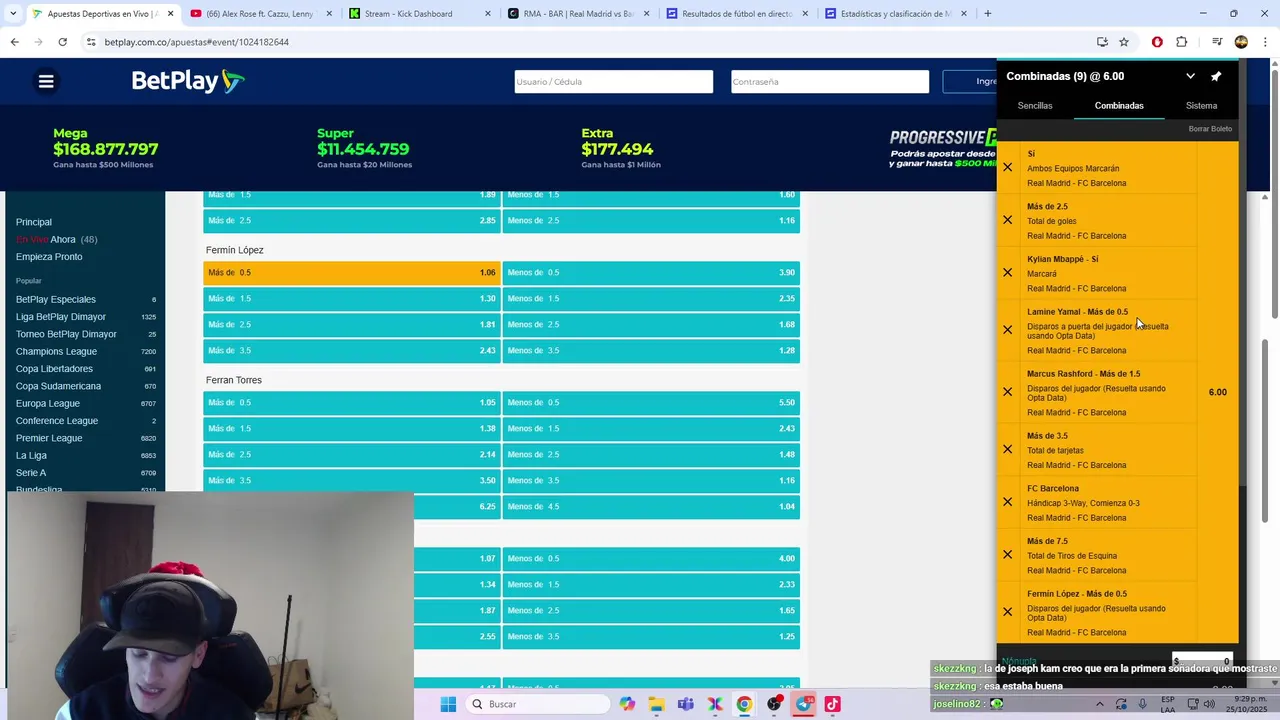The width and height of the screenshot is (1280, 720).
Task: Click the taskbar Buscar search box
Action: [539, 704]
